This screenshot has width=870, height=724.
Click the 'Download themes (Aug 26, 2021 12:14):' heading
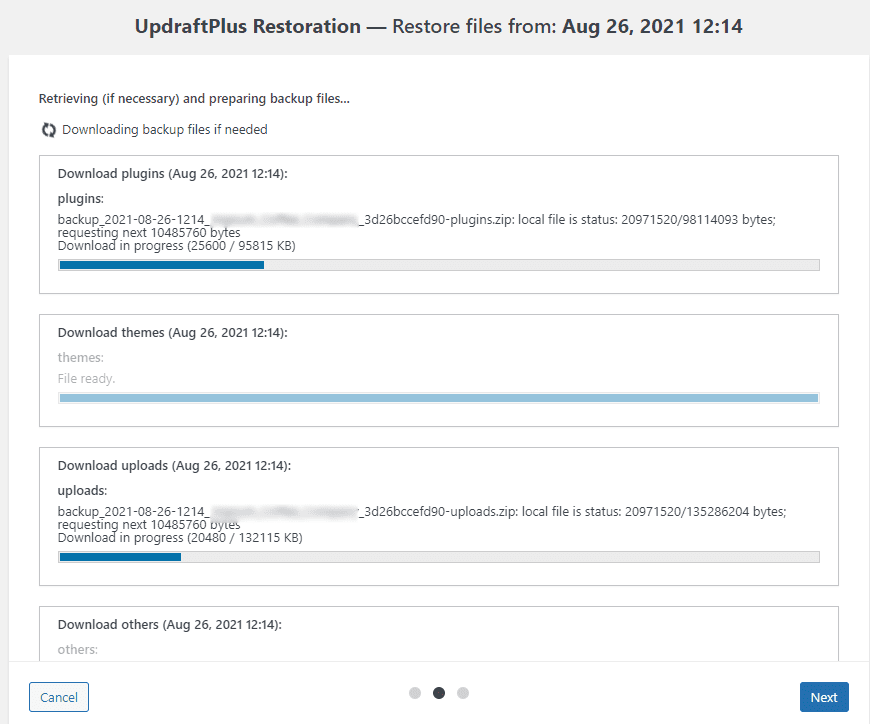point(173,333)
